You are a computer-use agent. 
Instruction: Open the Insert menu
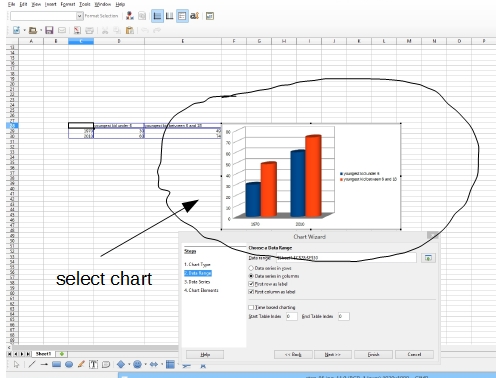click(x=51, y=4)
